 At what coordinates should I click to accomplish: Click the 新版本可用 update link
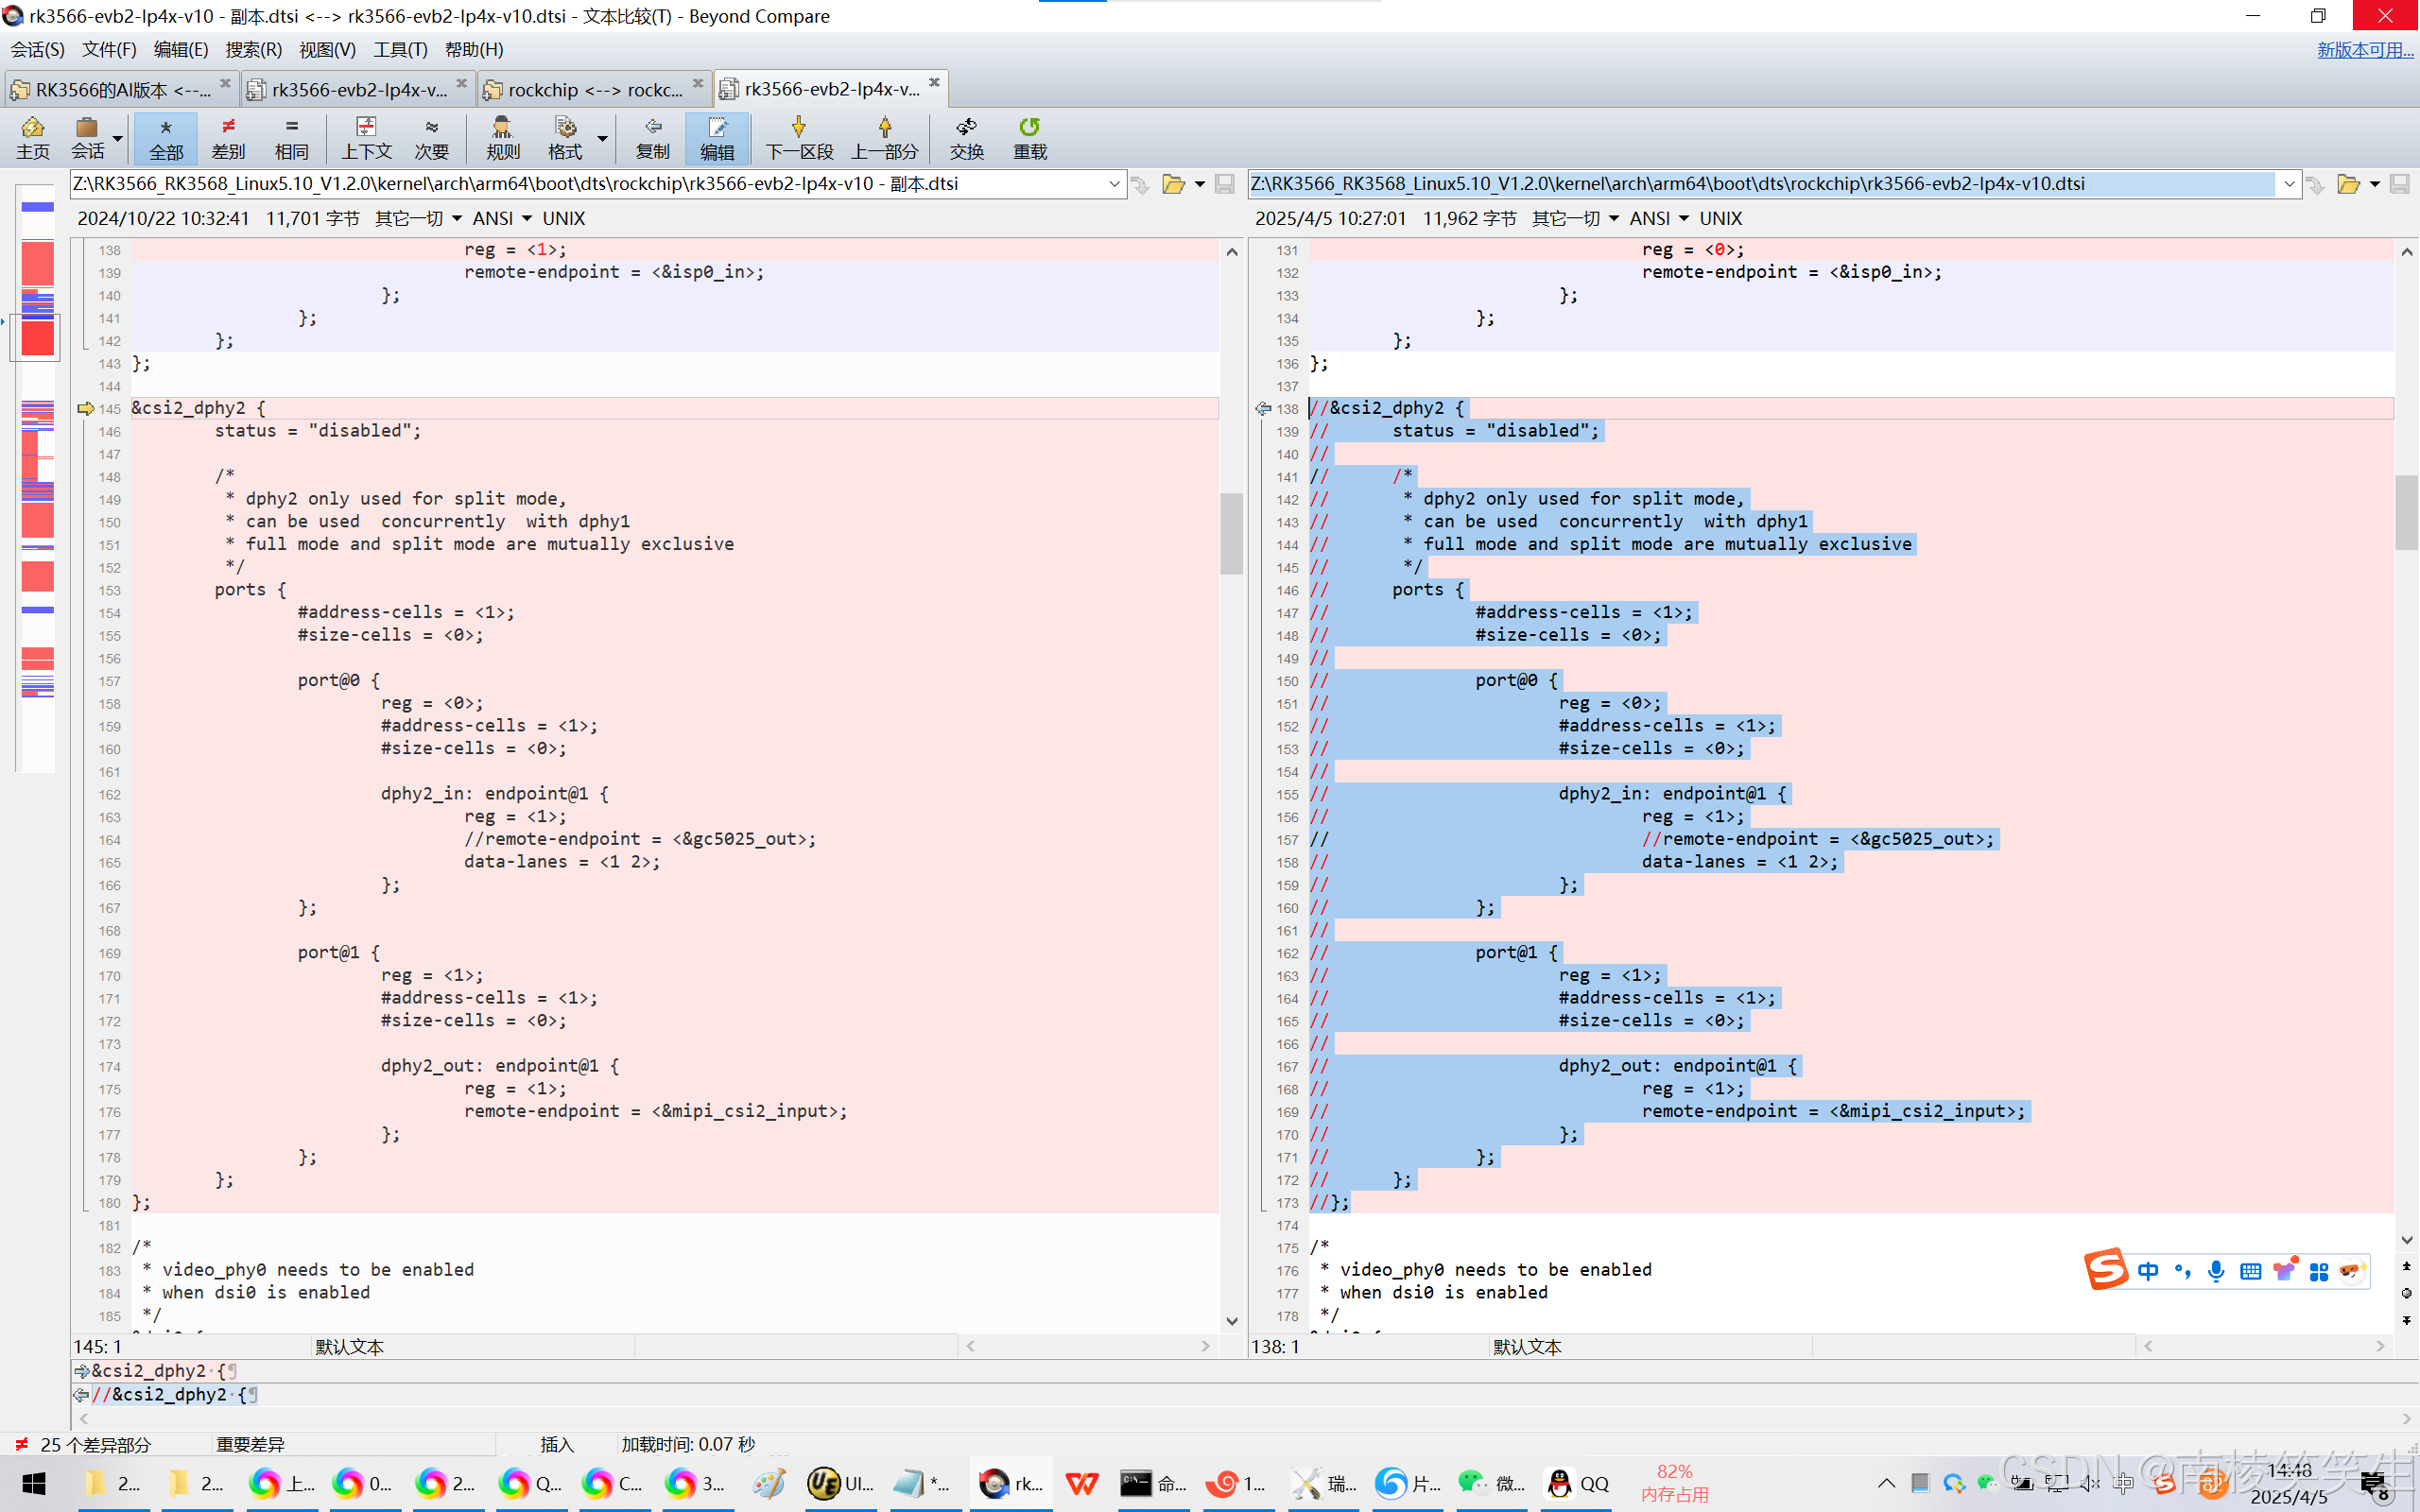(2364, 49)
